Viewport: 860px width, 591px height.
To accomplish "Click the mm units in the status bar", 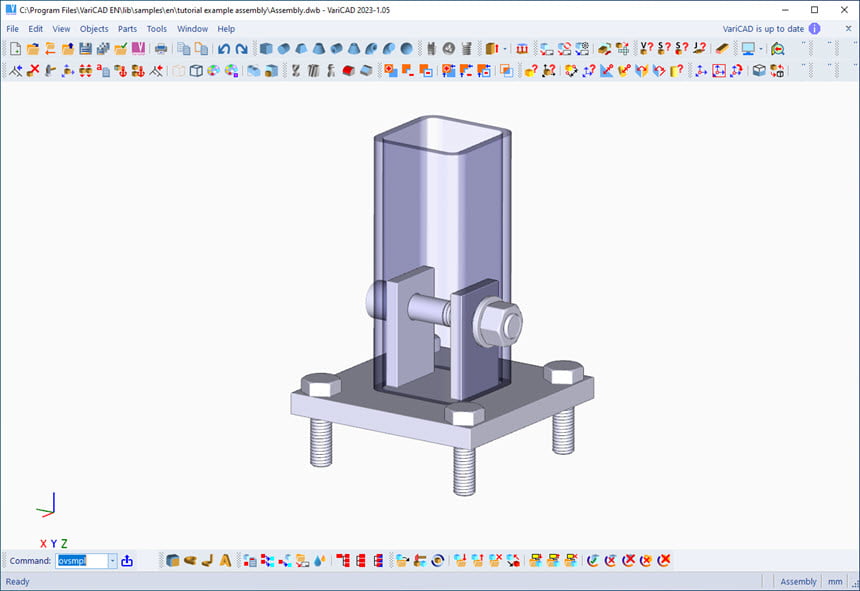I will [x=835, y=581].
